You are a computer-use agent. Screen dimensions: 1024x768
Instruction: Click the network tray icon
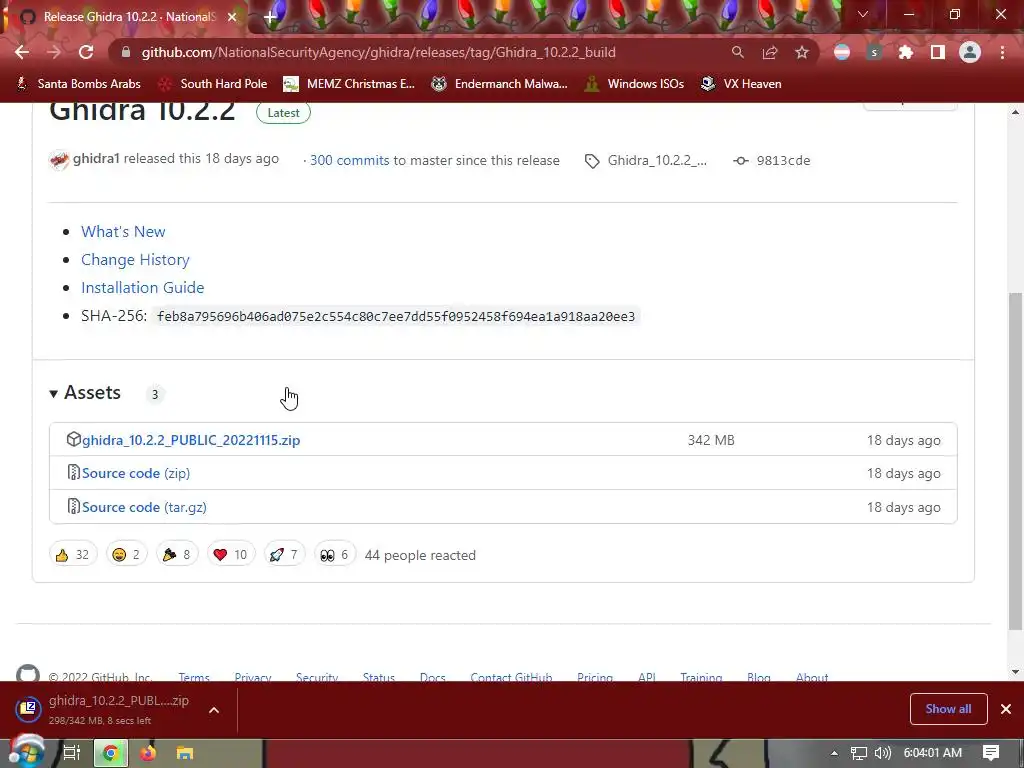[859, 753]
